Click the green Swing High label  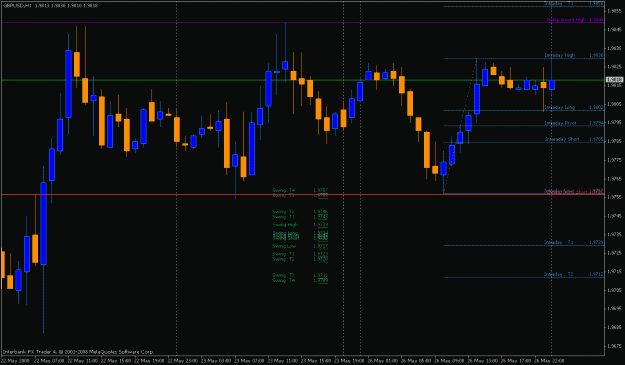pos(285,225)
